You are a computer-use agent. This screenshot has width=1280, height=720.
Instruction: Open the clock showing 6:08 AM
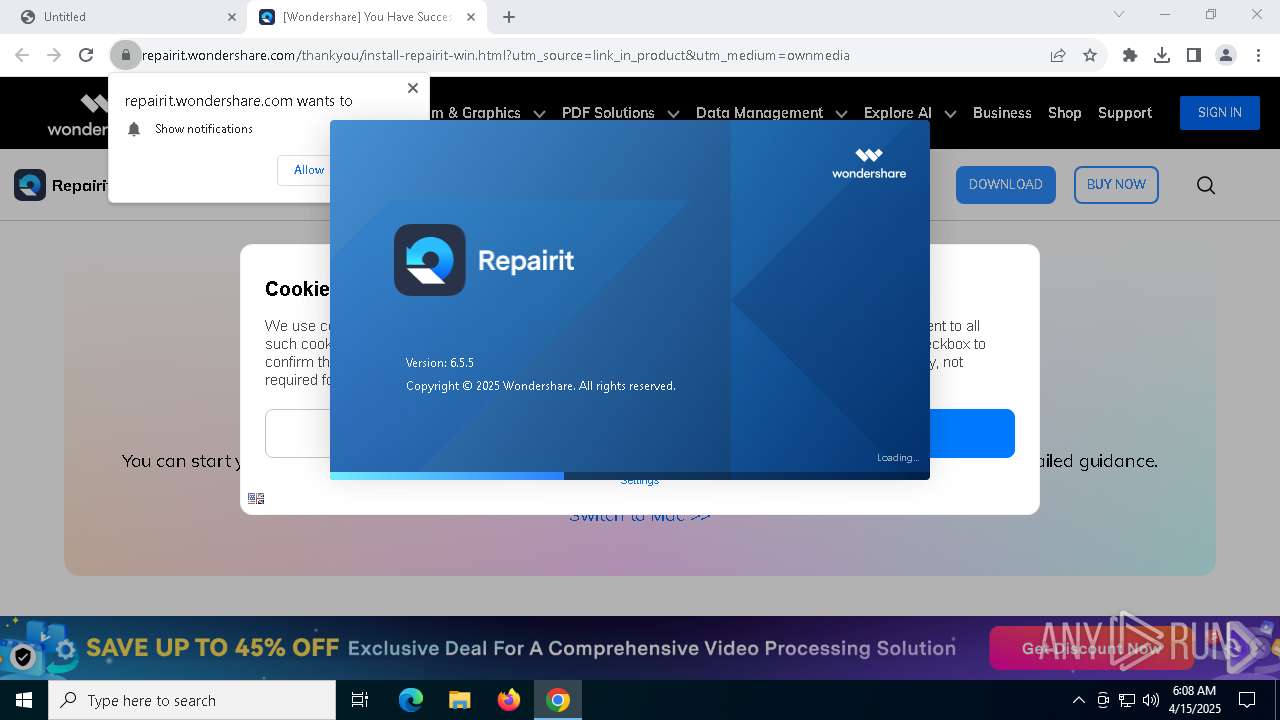click(x=1193, y=700)
